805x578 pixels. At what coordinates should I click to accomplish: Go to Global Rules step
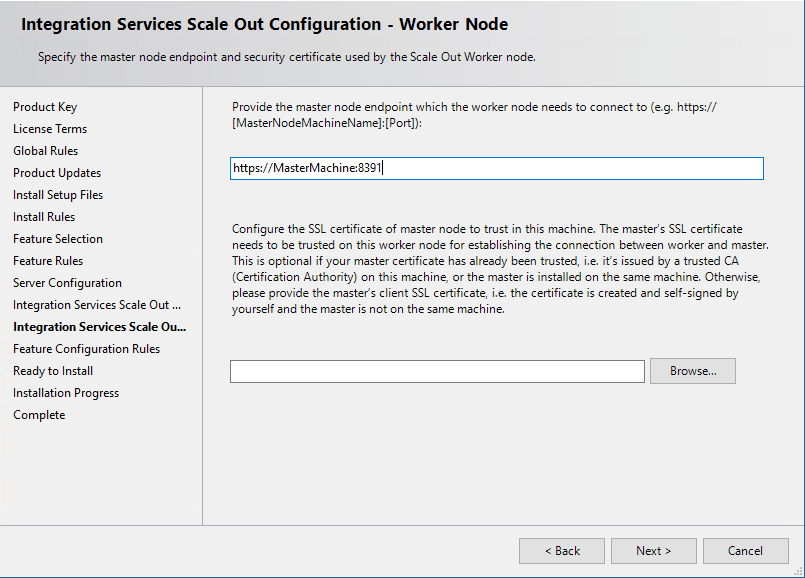[45, 150]
